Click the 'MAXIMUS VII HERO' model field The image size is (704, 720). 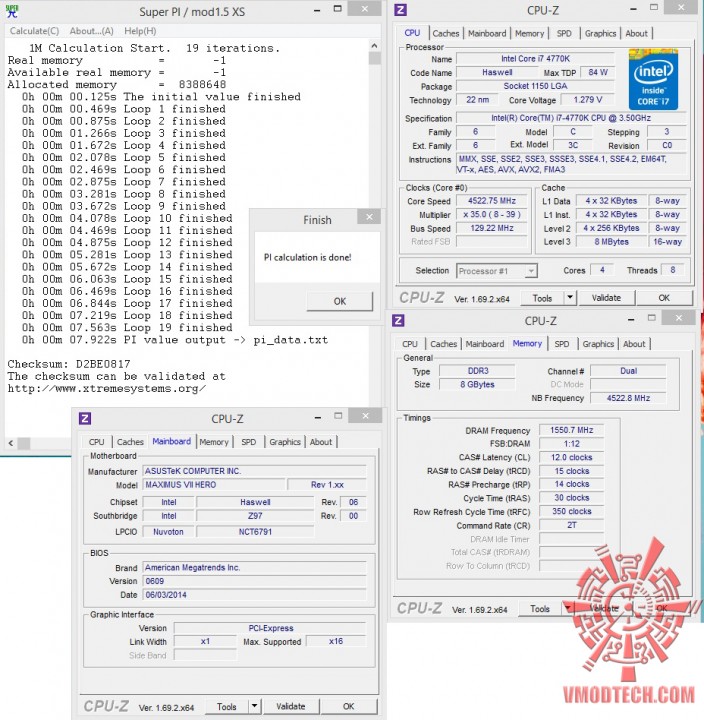click(x=214, y=485)
